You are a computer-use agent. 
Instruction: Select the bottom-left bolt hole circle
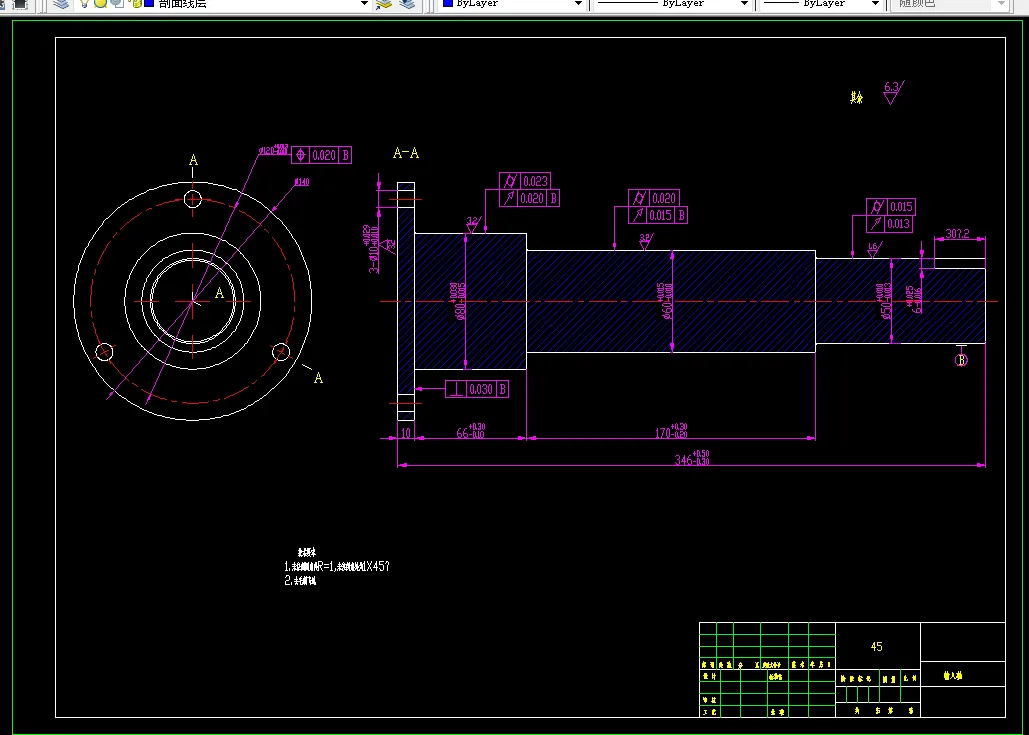tap(104, 352)
